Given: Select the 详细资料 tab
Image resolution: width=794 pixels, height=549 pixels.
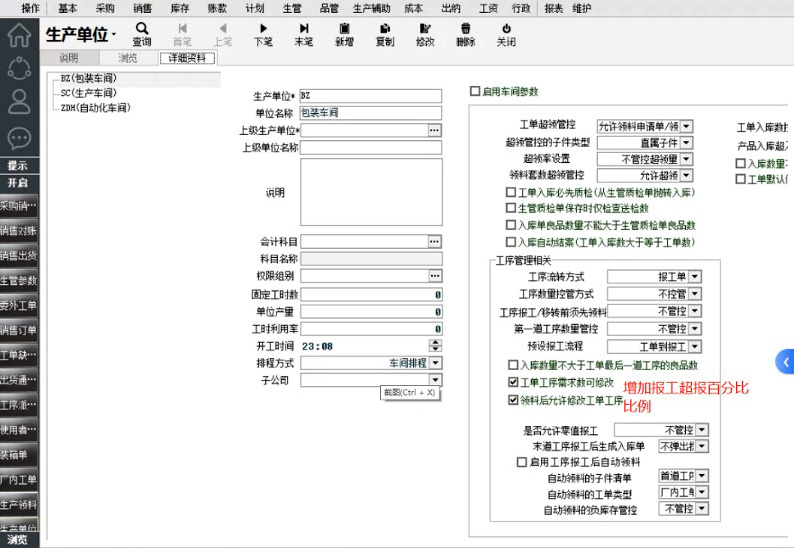Looking at the screenshot, I should [187, 58].
